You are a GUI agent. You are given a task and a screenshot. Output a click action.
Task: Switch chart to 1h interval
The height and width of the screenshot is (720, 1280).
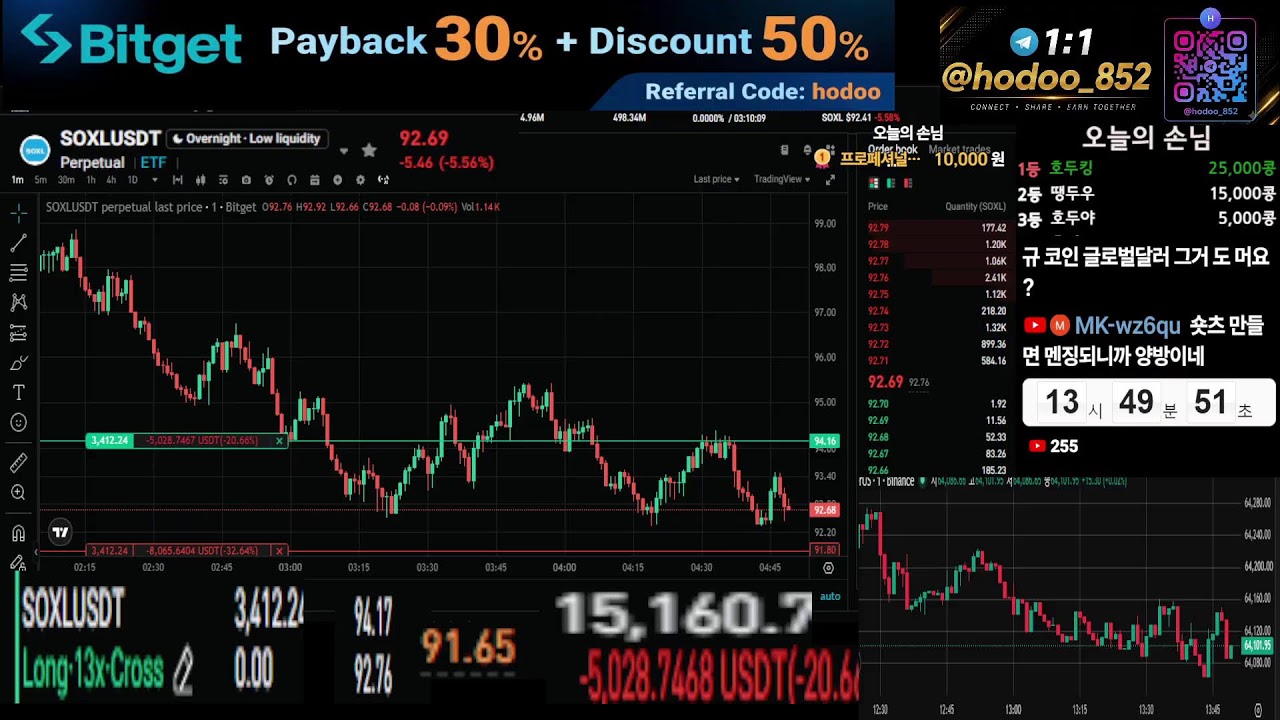pos(91,180)
